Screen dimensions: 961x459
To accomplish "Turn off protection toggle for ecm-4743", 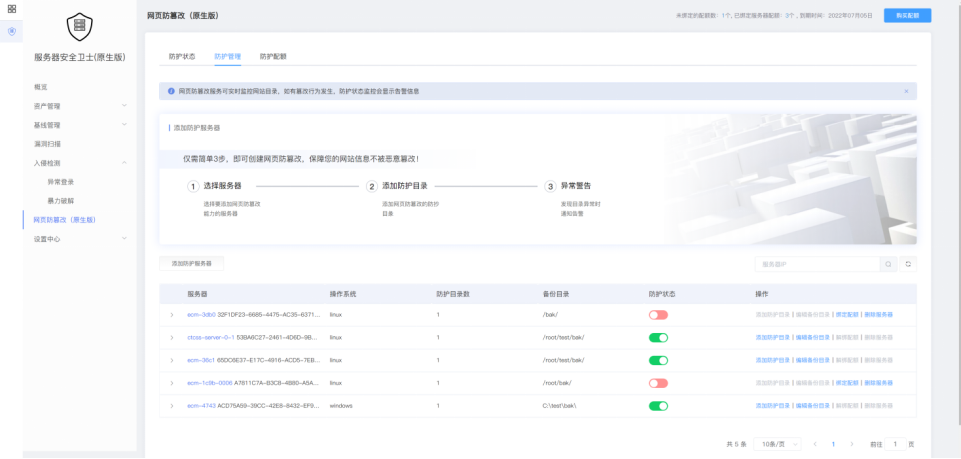I will point(658,406).
